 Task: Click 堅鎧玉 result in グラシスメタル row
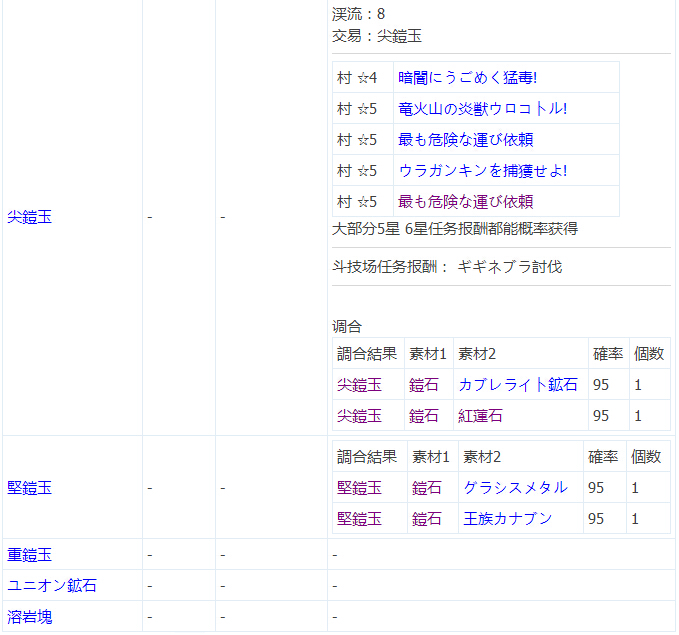[x=359, y=488]
